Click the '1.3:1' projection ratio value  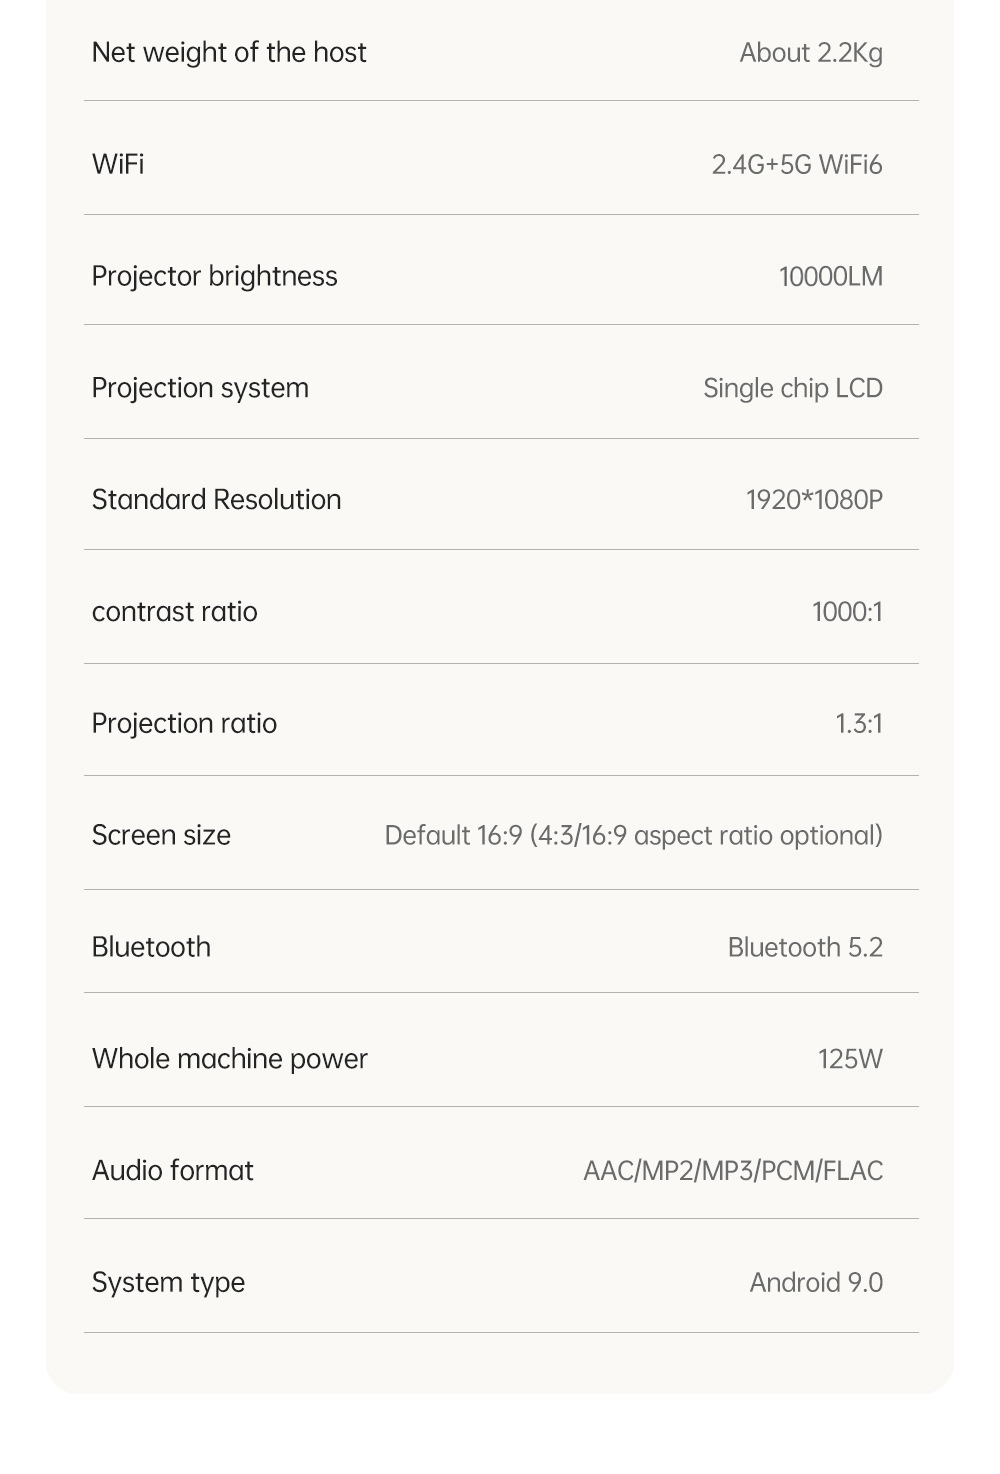pos(859,724)
